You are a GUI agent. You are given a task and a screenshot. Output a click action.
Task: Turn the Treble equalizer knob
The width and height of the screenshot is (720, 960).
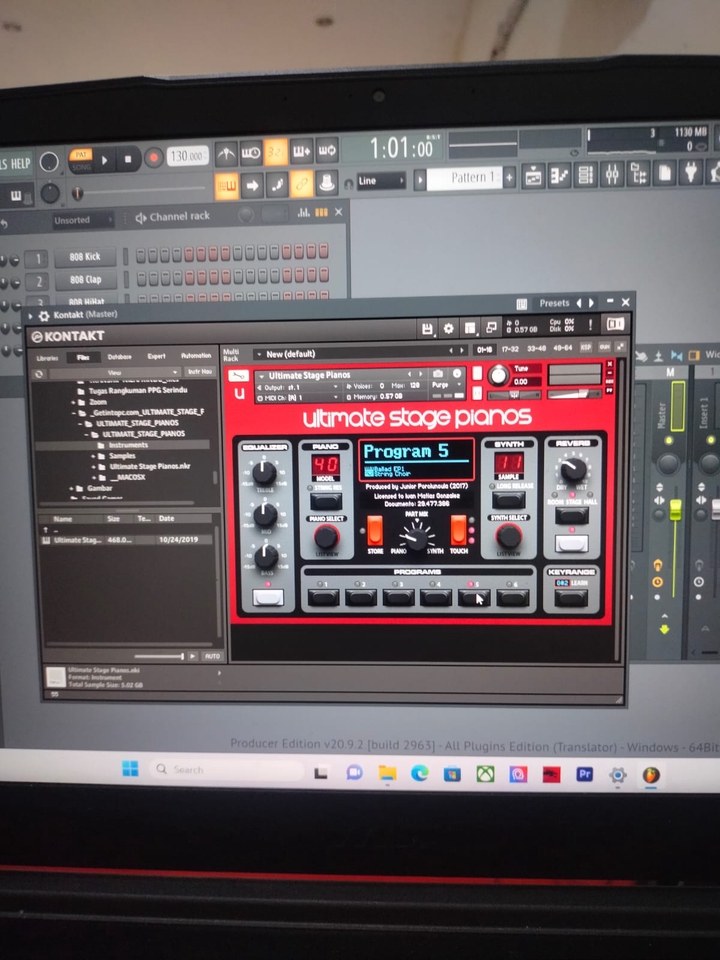point(264,471)
